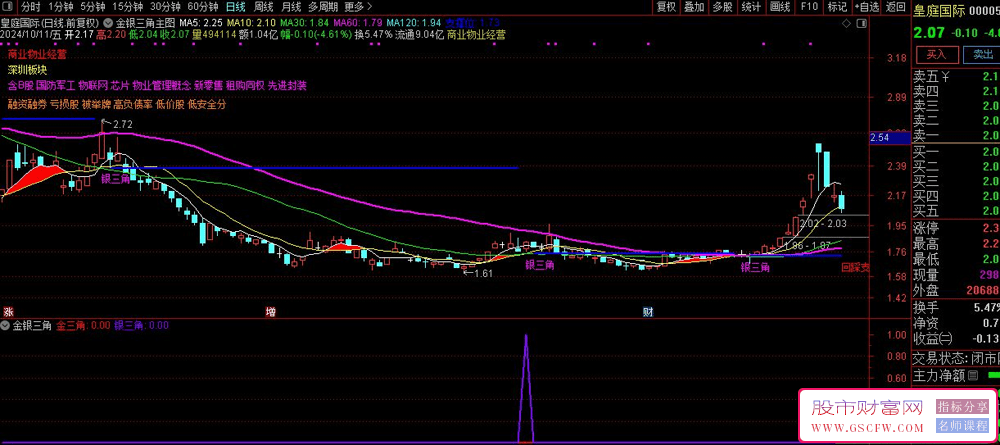This screenshot has width=1000, height=445.
Task: Click the blue 卖出 sell button
Action: pyautogui.click(x=983, y=54)
